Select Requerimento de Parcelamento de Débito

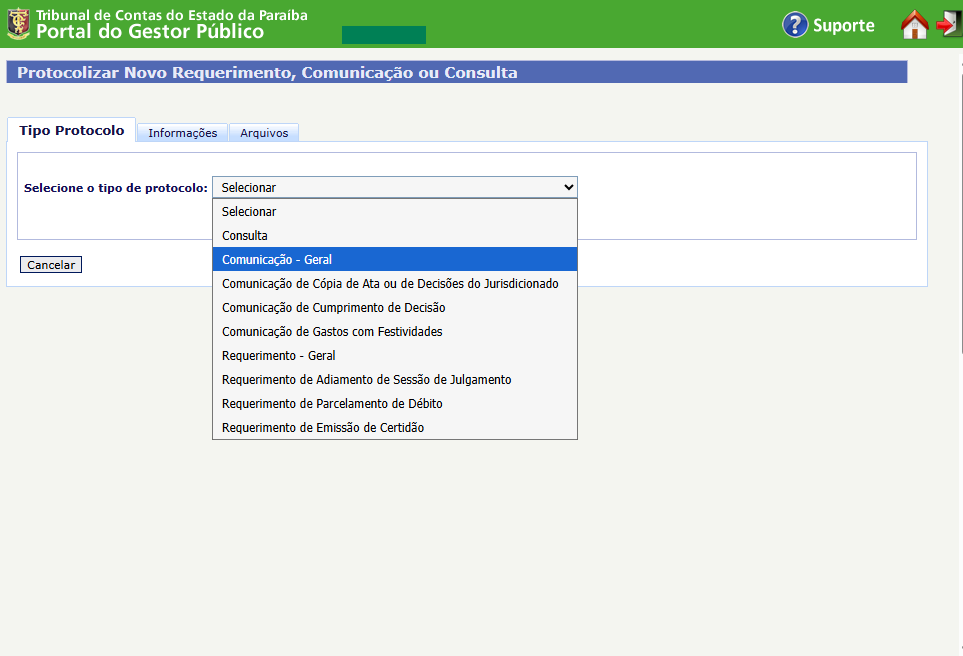[395, 403]
